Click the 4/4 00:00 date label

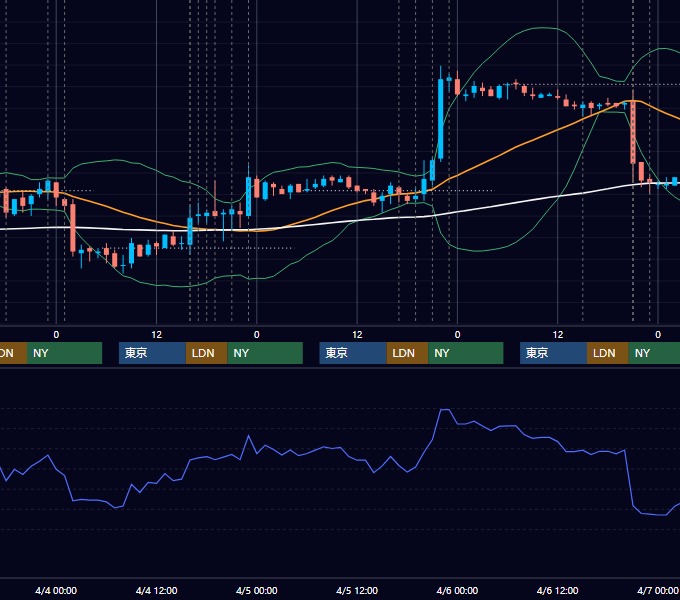(x=56, y=590)
